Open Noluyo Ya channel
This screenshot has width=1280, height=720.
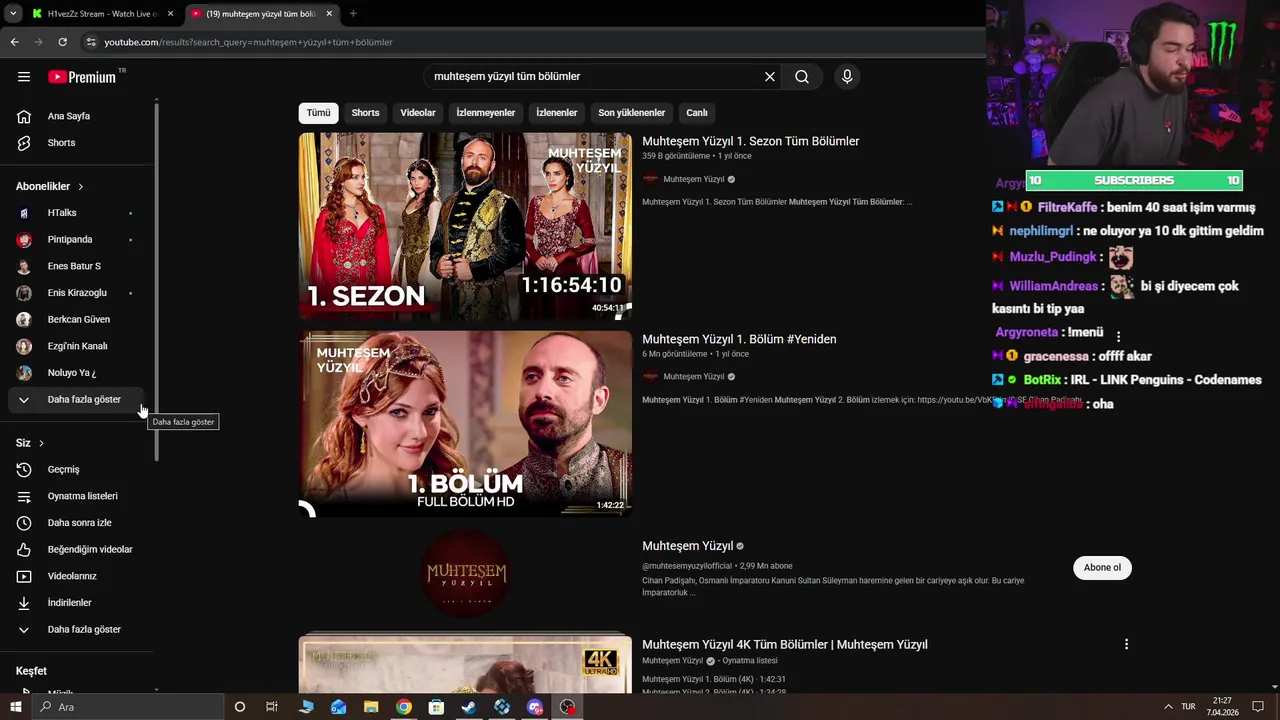(x=76, y=373)
